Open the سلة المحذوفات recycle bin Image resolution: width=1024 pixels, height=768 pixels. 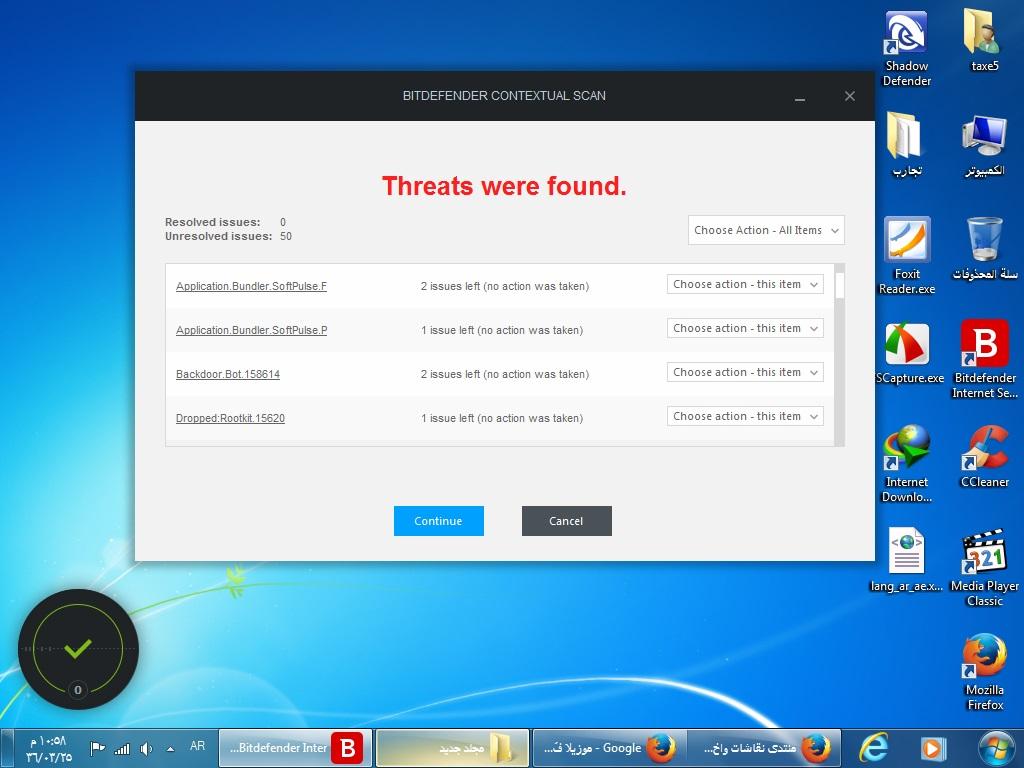point(984,249)
